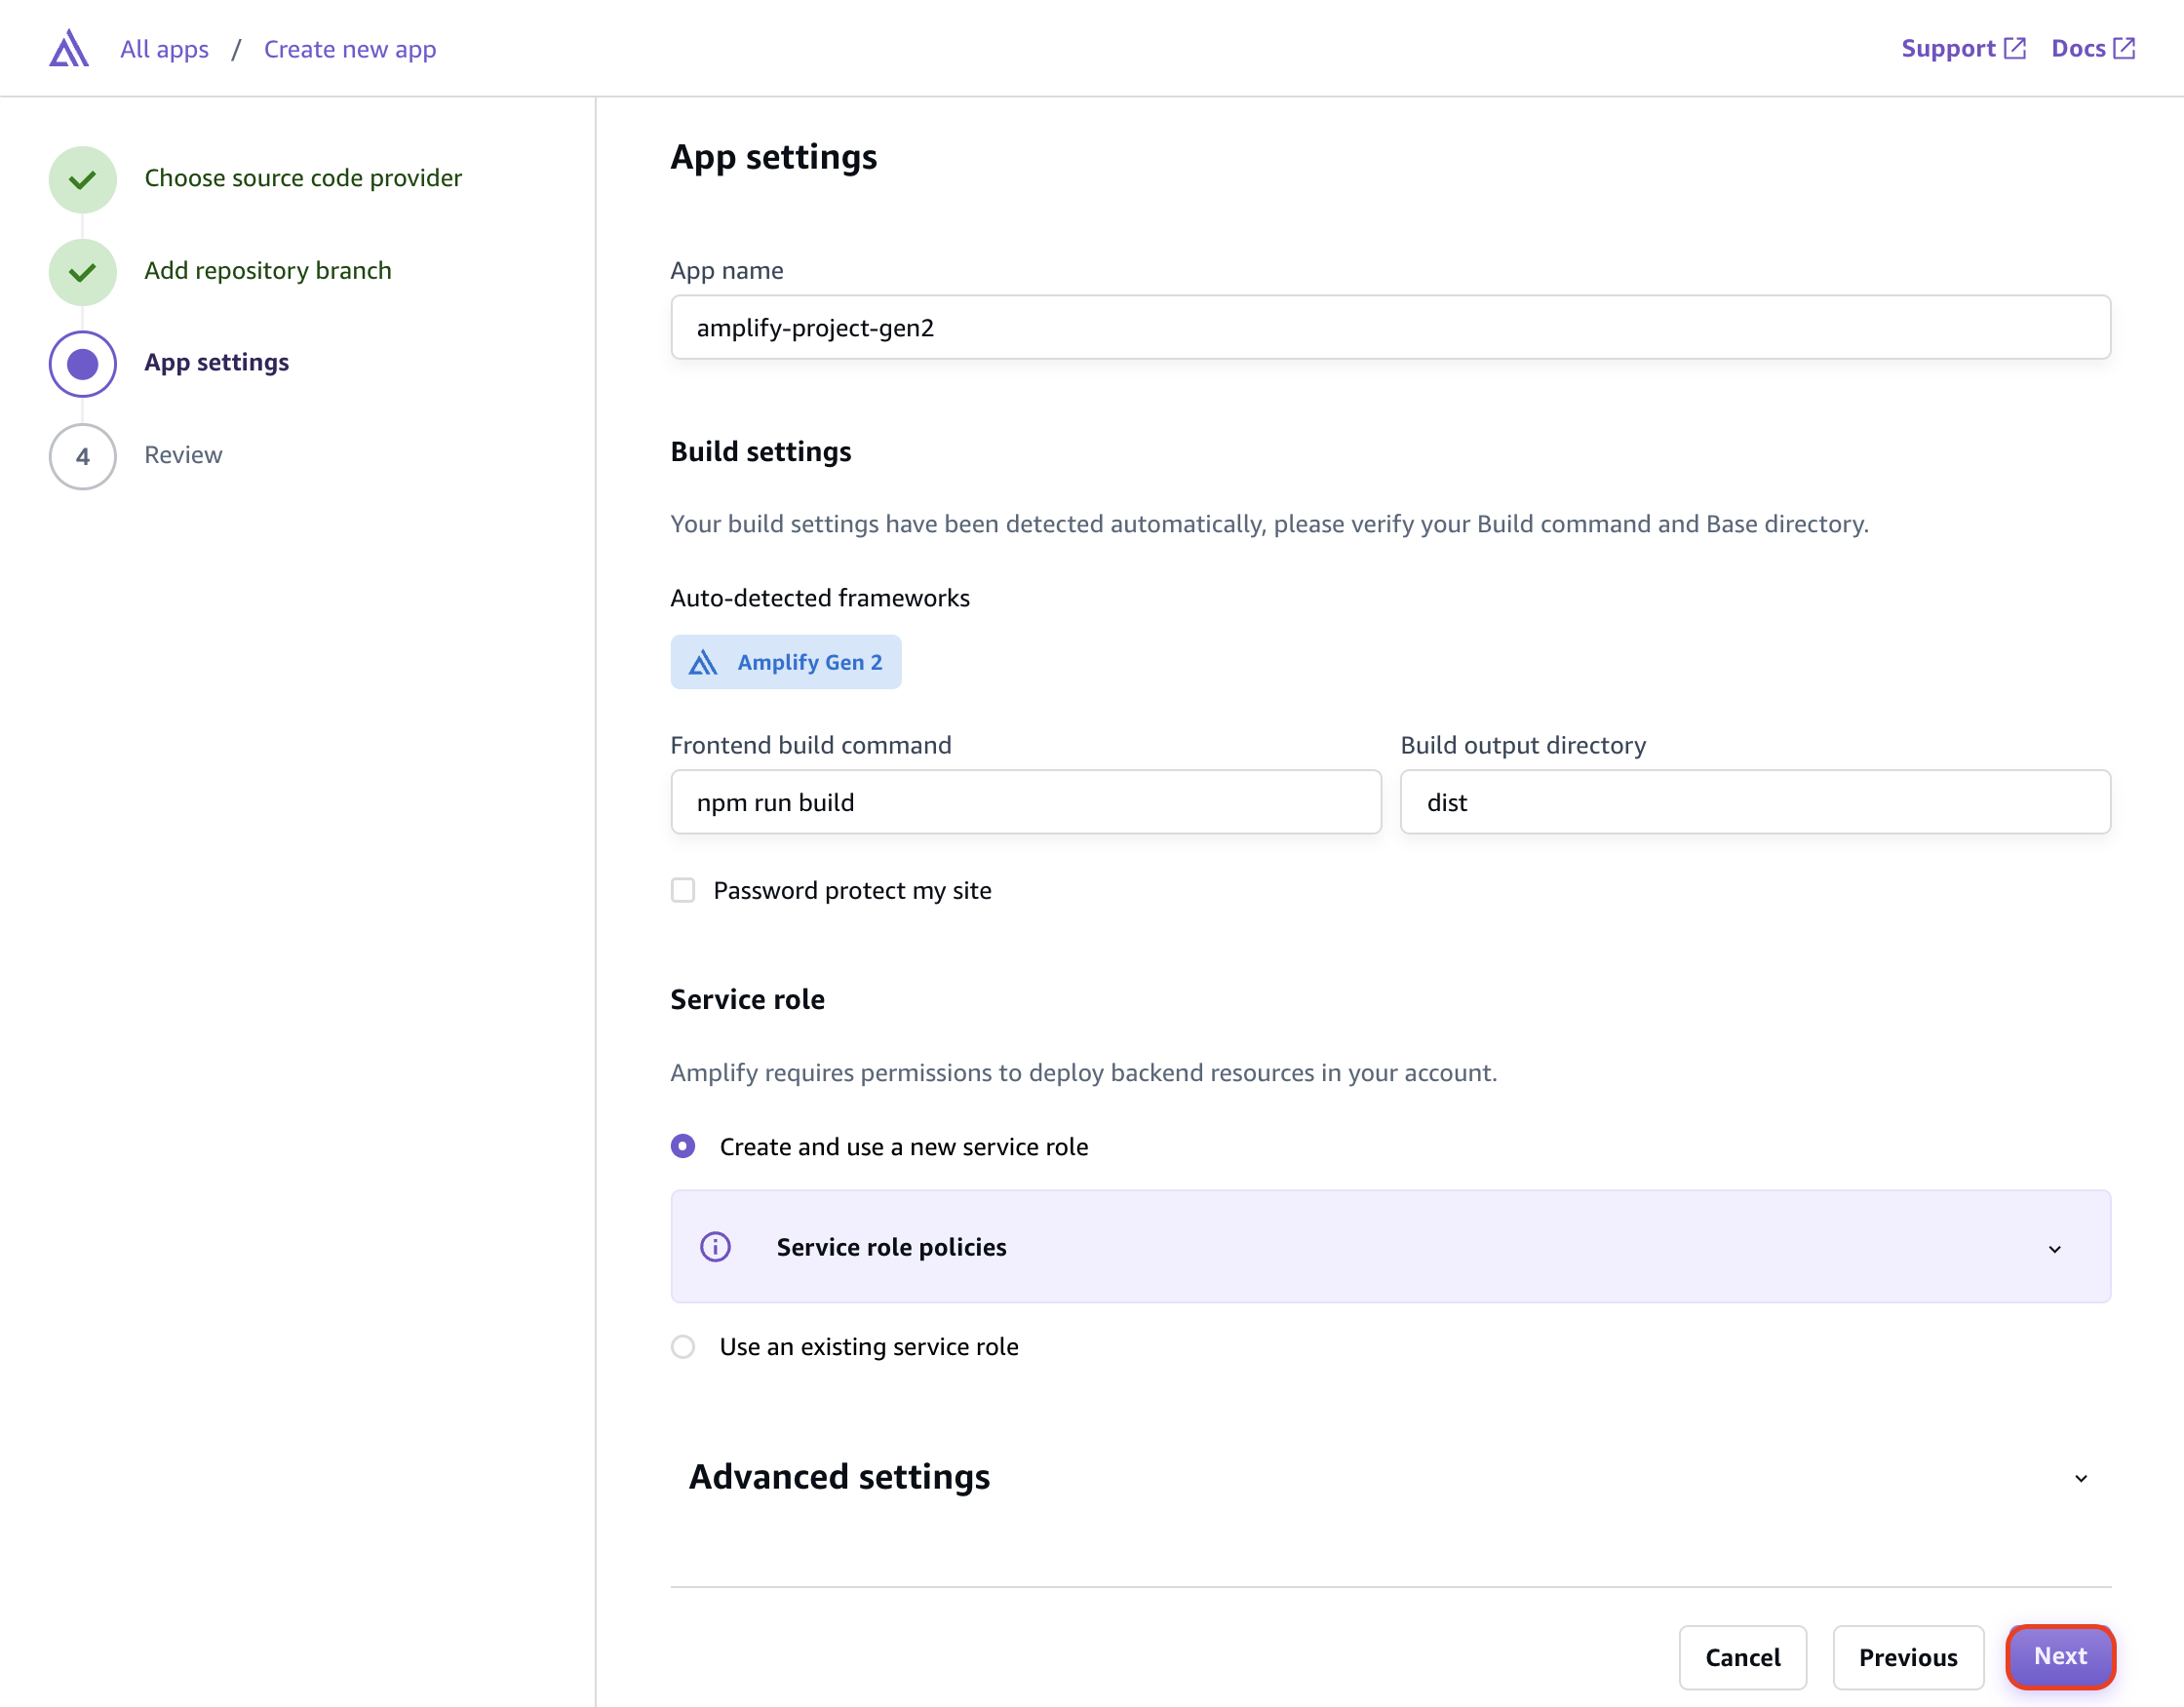Click the active App settings step indicator
The height and width of the screenshot is (1707, 2184).
[82, 363]
